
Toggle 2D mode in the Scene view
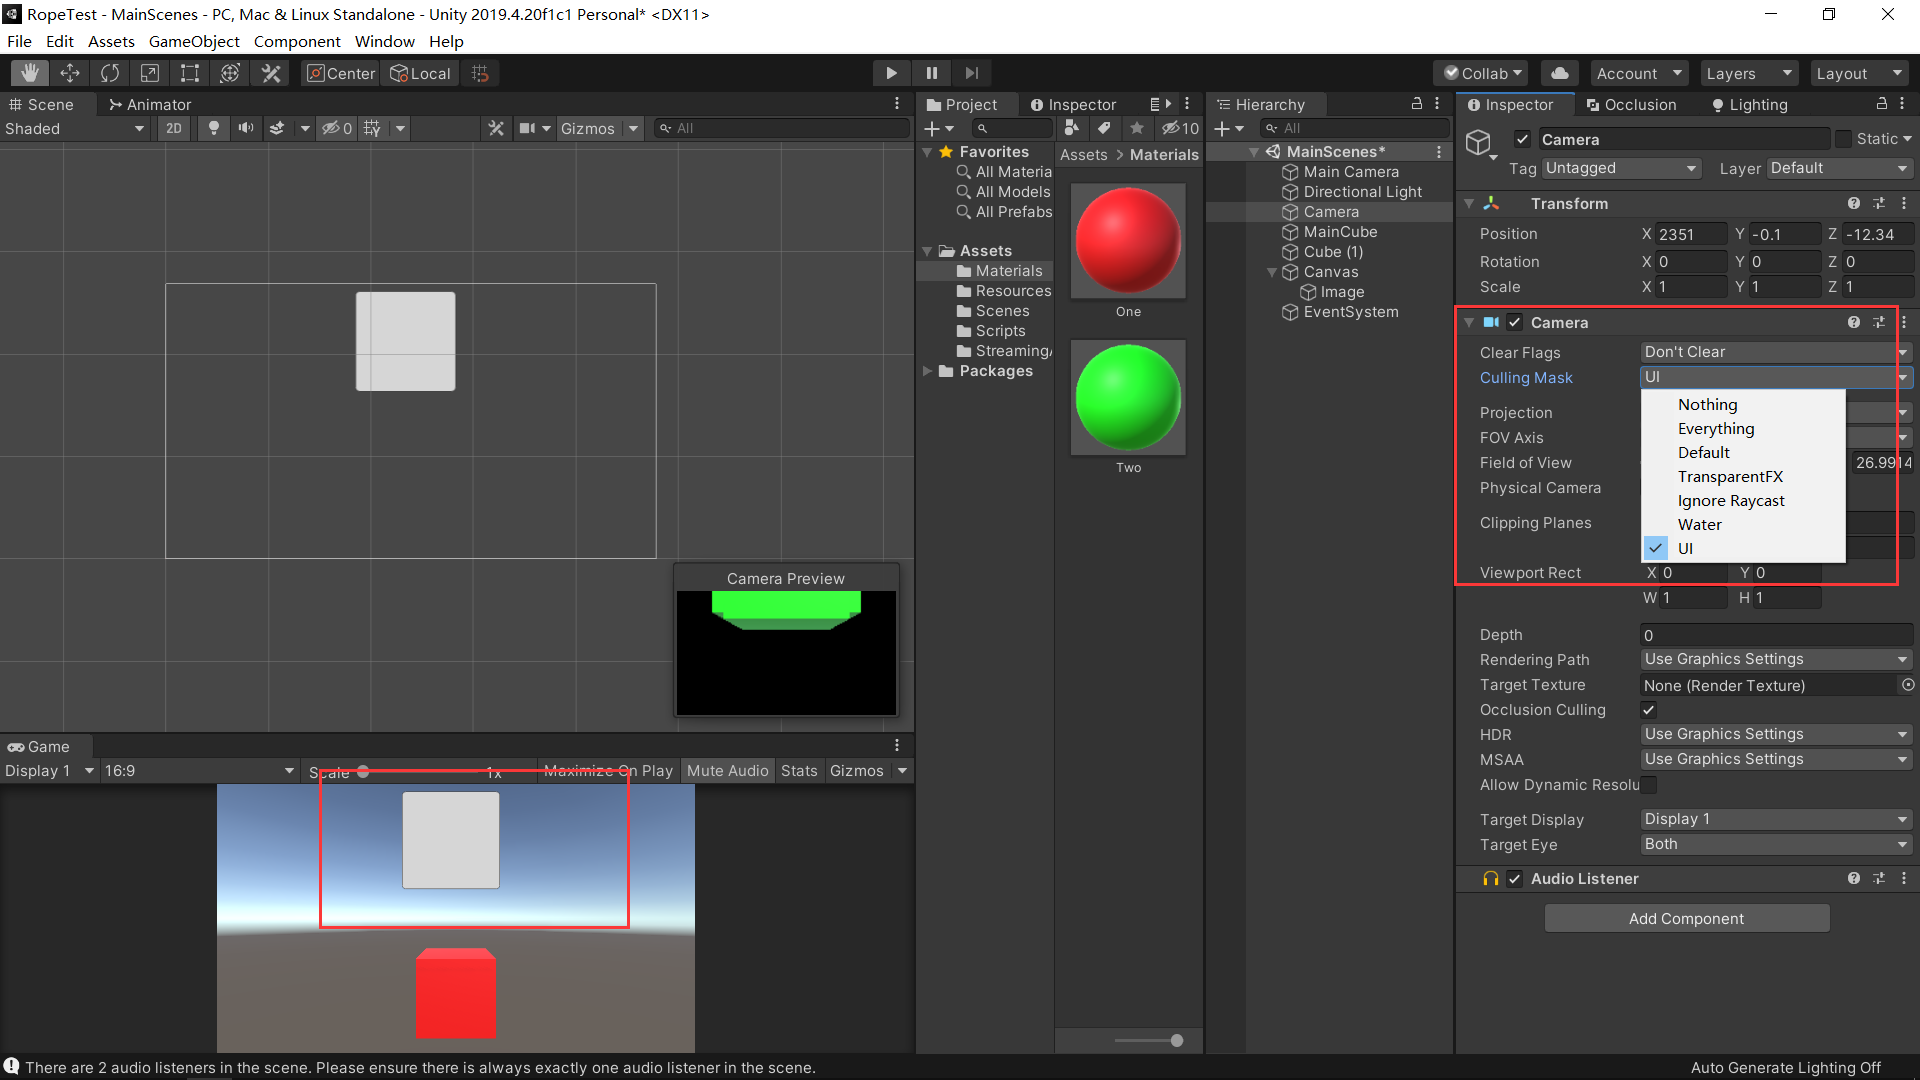click(173, 128)
